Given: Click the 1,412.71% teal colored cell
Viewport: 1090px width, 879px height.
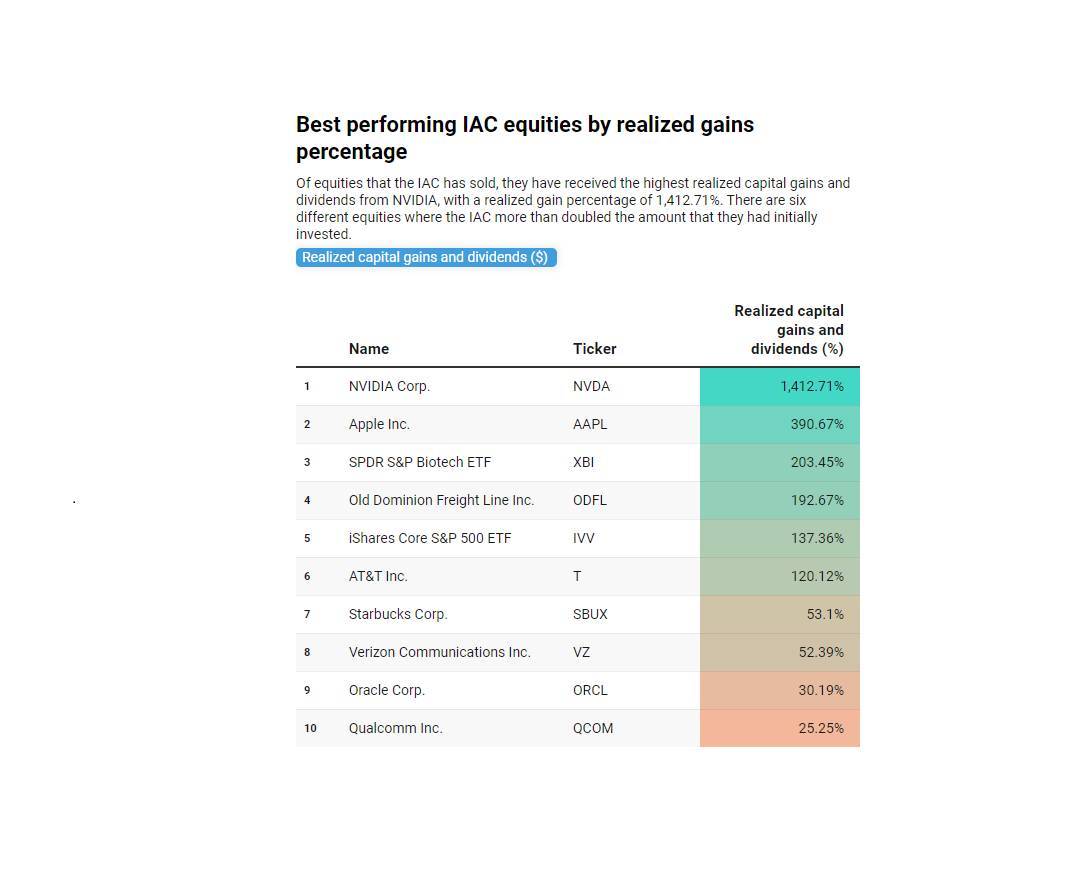Looking at the screenshot, I should [x=780, y=387].
